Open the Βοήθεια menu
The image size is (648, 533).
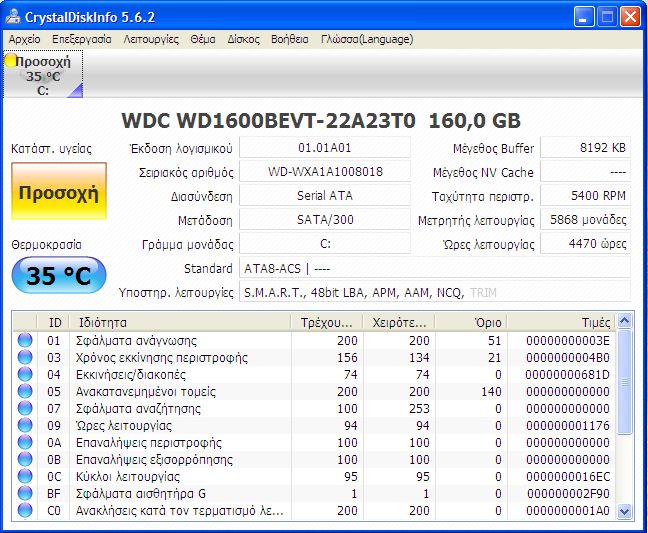[290, 40]
